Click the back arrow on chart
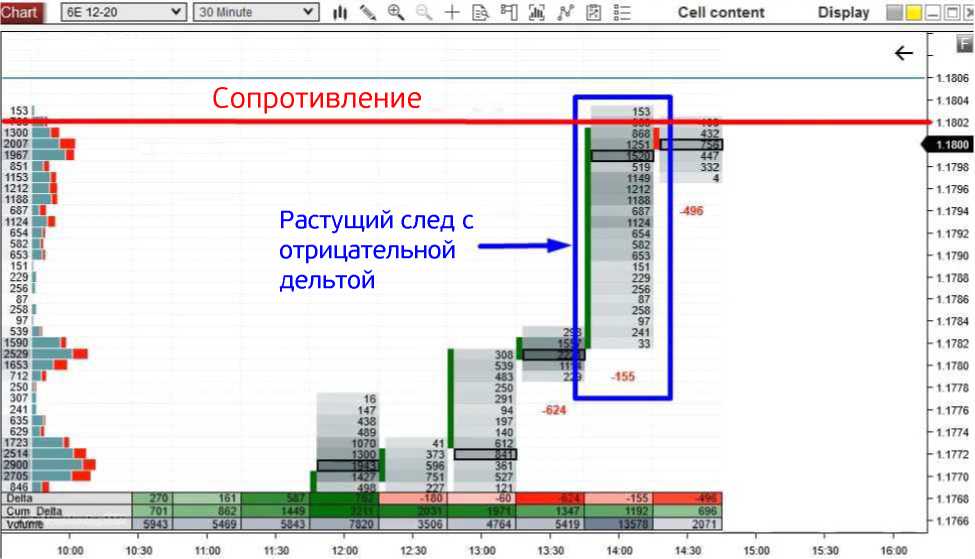 tap(904, 53)
